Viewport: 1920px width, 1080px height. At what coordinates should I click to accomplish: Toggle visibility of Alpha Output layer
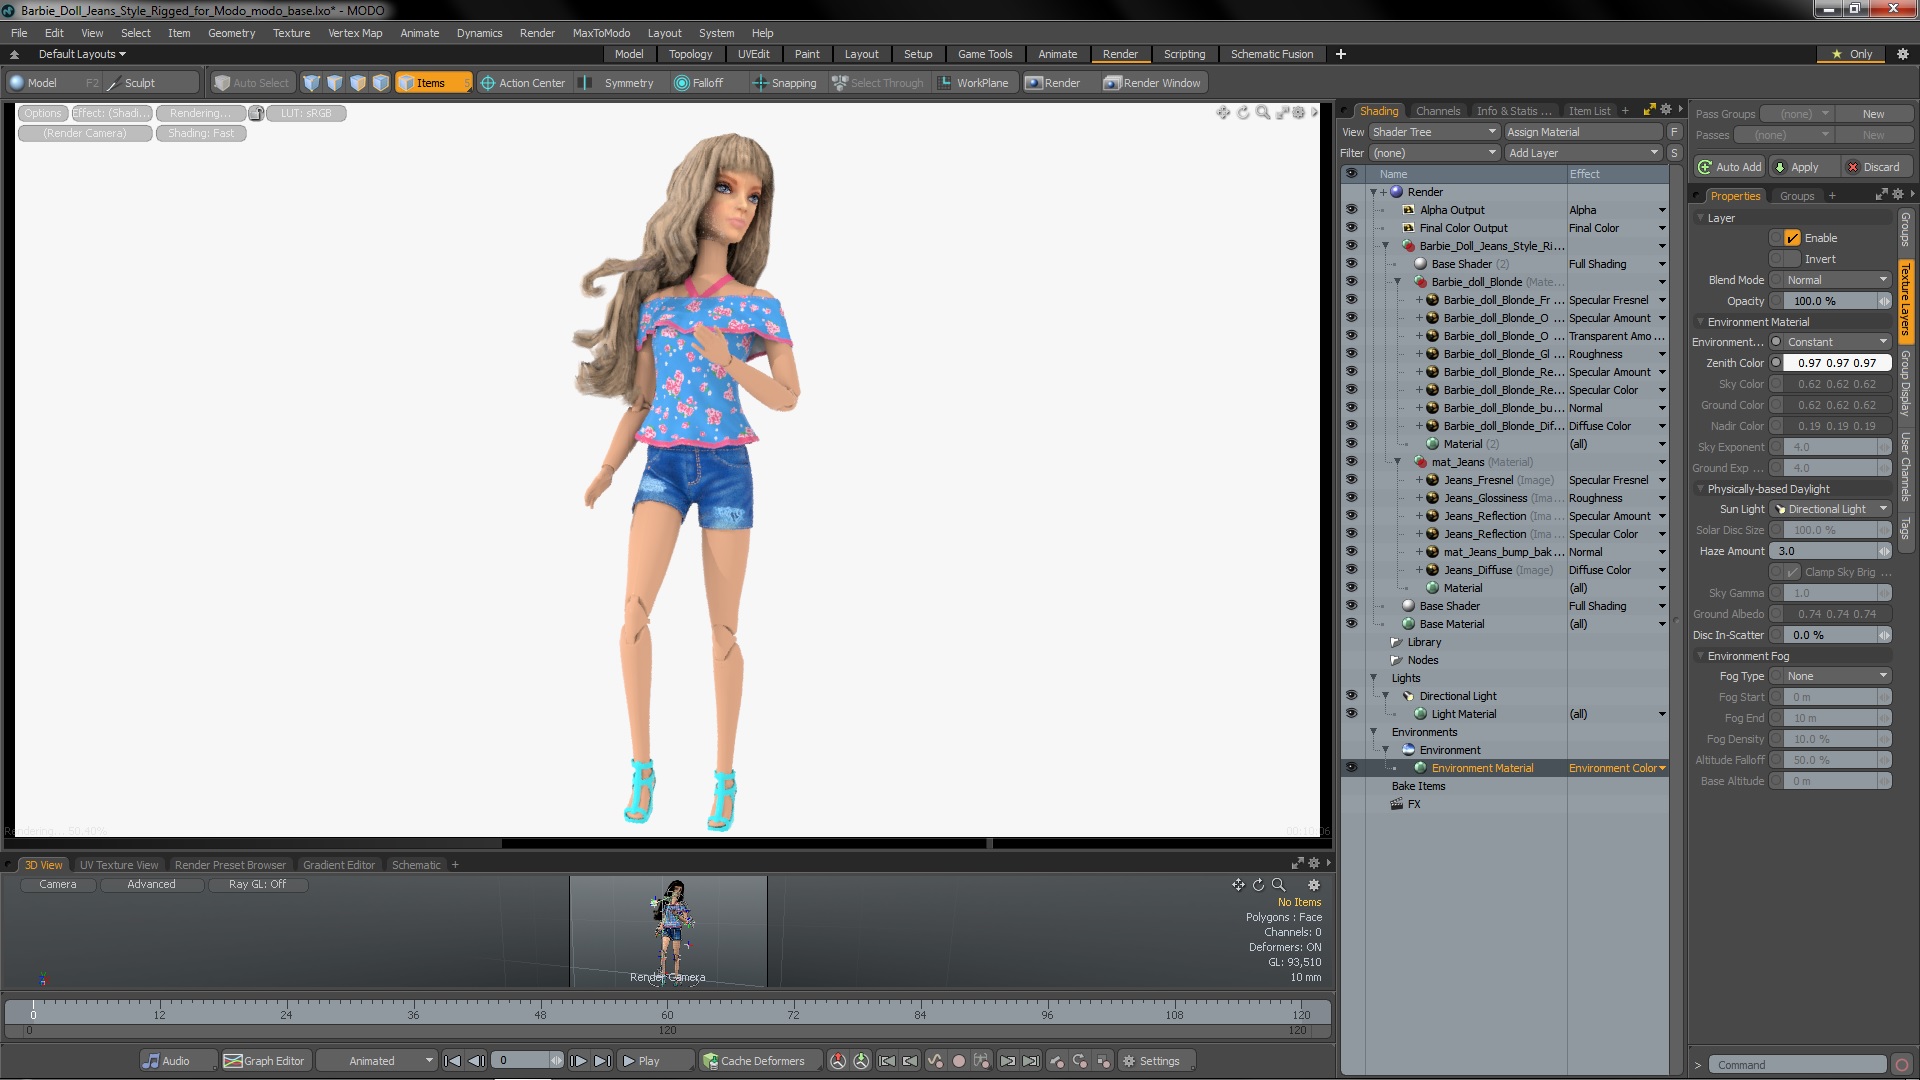coord(1351,210)
